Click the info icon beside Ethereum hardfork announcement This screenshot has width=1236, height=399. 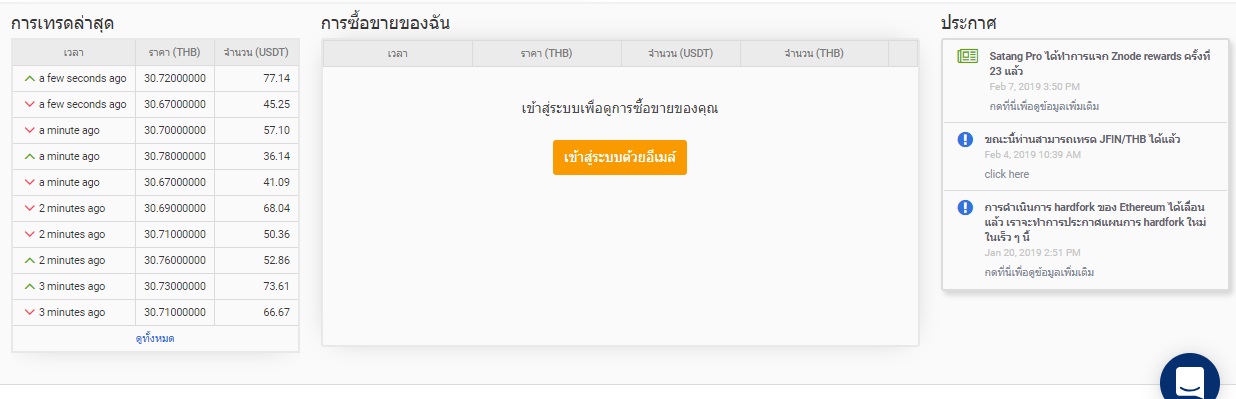[965, 208]
